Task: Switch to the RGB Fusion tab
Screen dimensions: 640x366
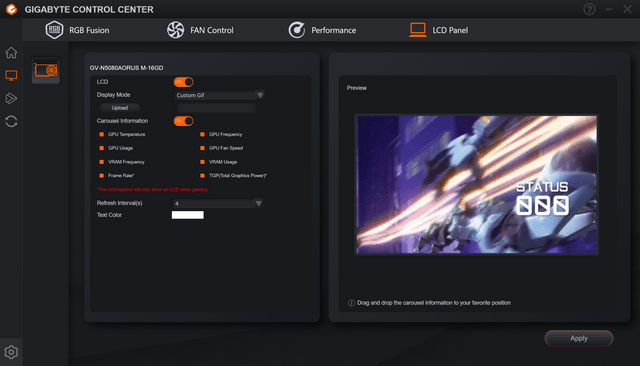Action: click(x=78, y=30)
